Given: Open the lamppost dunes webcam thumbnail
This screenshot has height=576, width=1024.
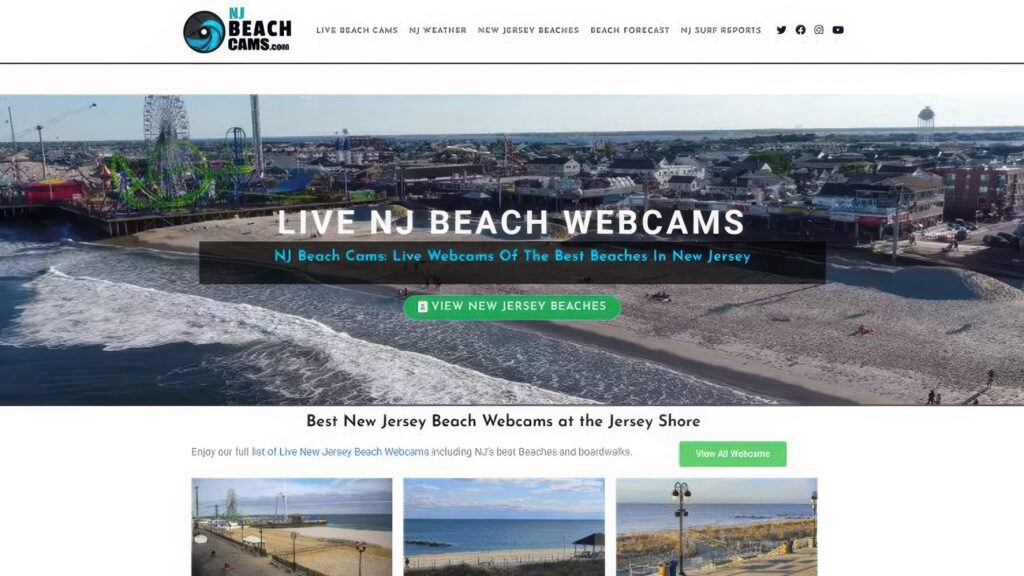Looking at the screenshot, I should coord(716,527).
